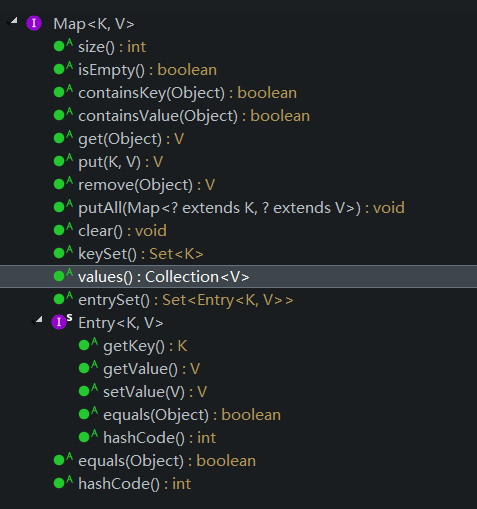Click the method icon beside containsKey(Object)
The width and height of the screenshot is (477, 509).
[63, 91]
